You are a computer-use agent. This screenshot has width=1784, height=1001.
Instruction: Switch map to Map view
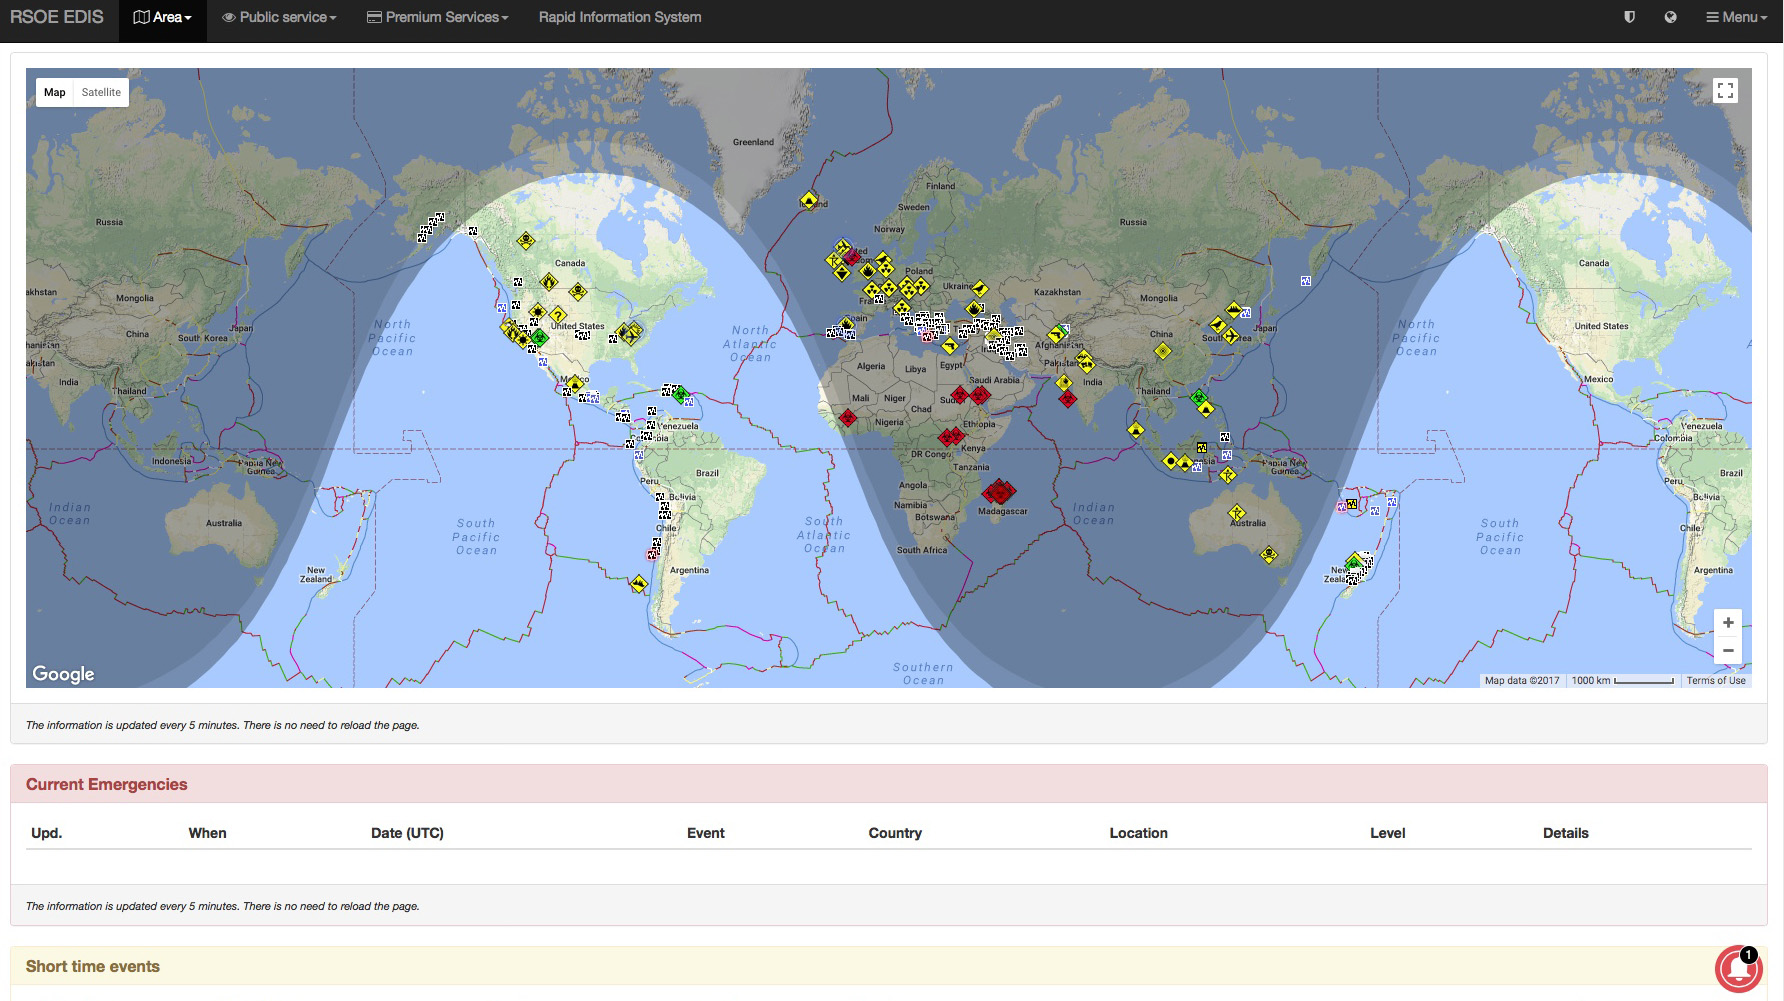pos(55,92)
